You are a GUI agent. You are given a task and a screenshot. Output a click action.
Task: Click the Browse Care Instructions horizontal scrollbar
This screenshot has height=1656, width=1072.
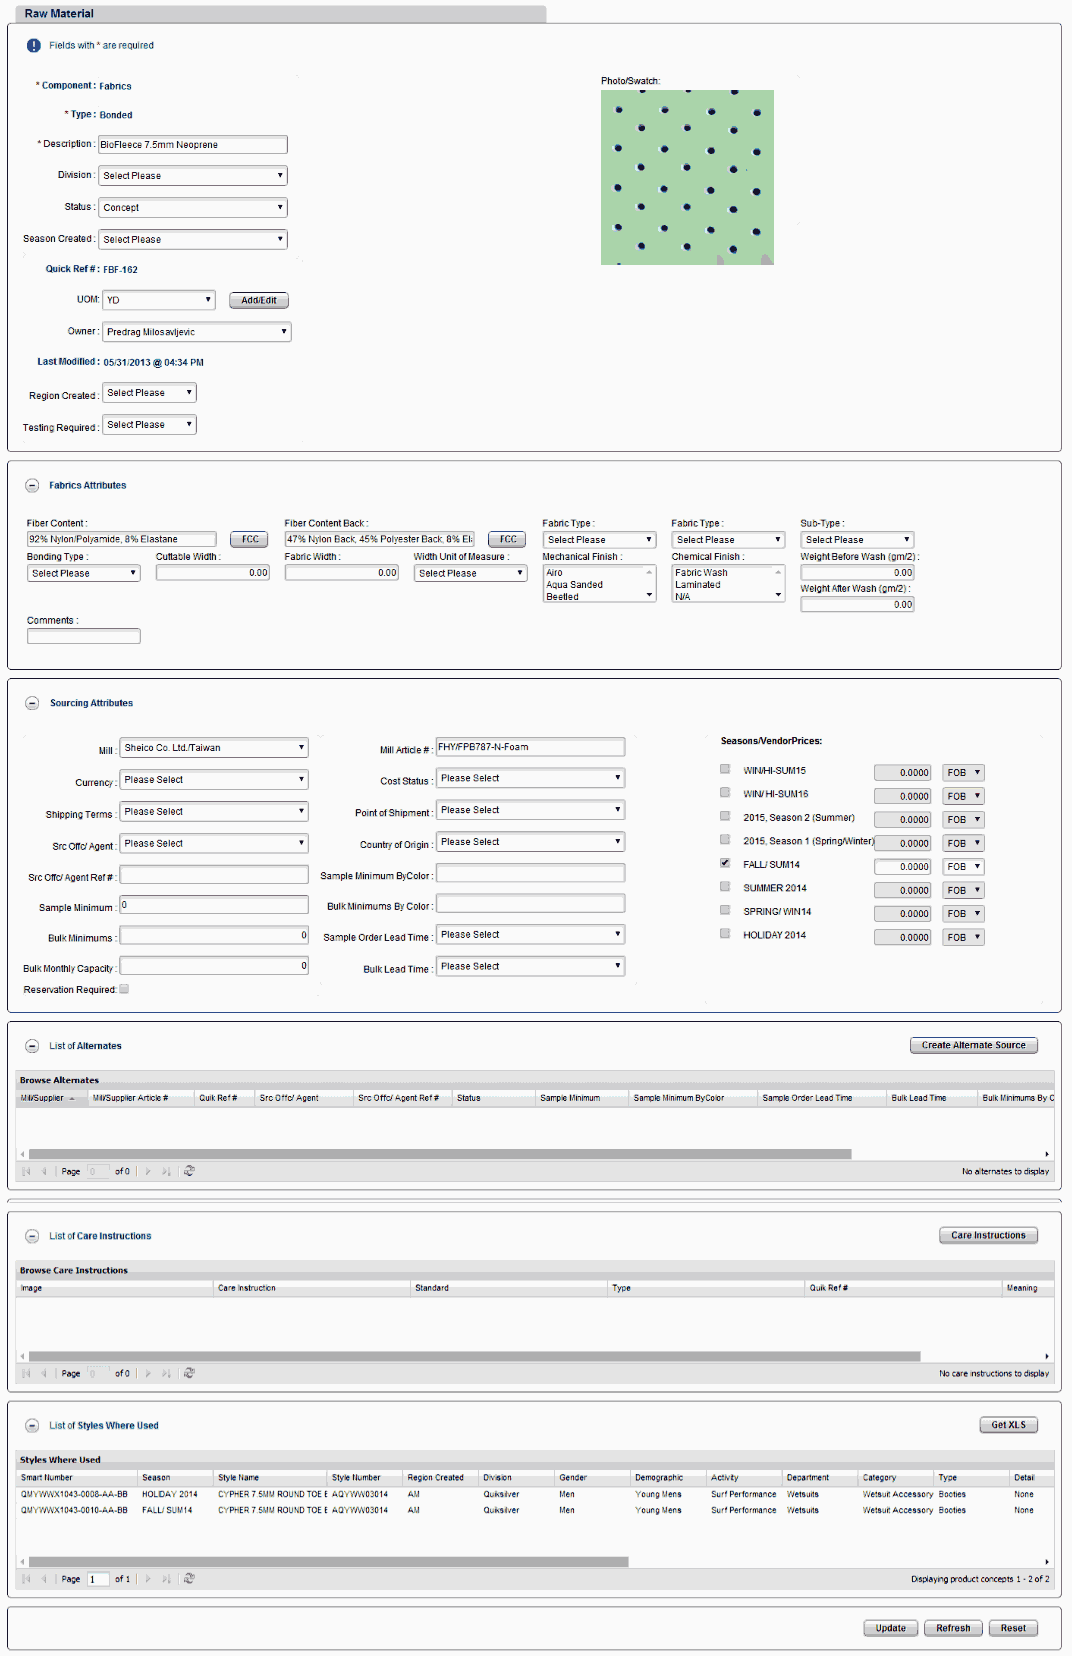[x=474, y=1357]
